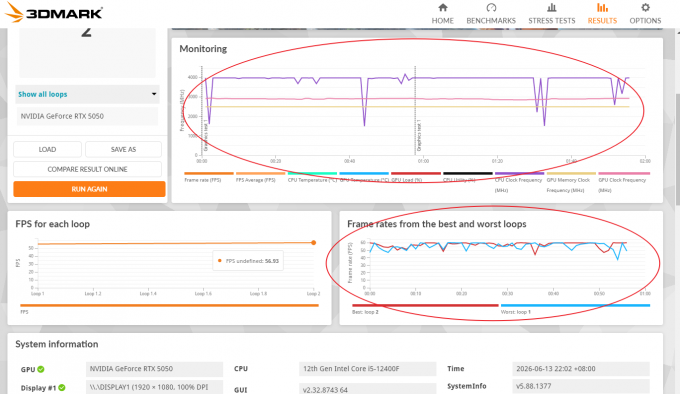Open the Benchmarks gauge icon
680x394 pixels.
tap(491, 7)
